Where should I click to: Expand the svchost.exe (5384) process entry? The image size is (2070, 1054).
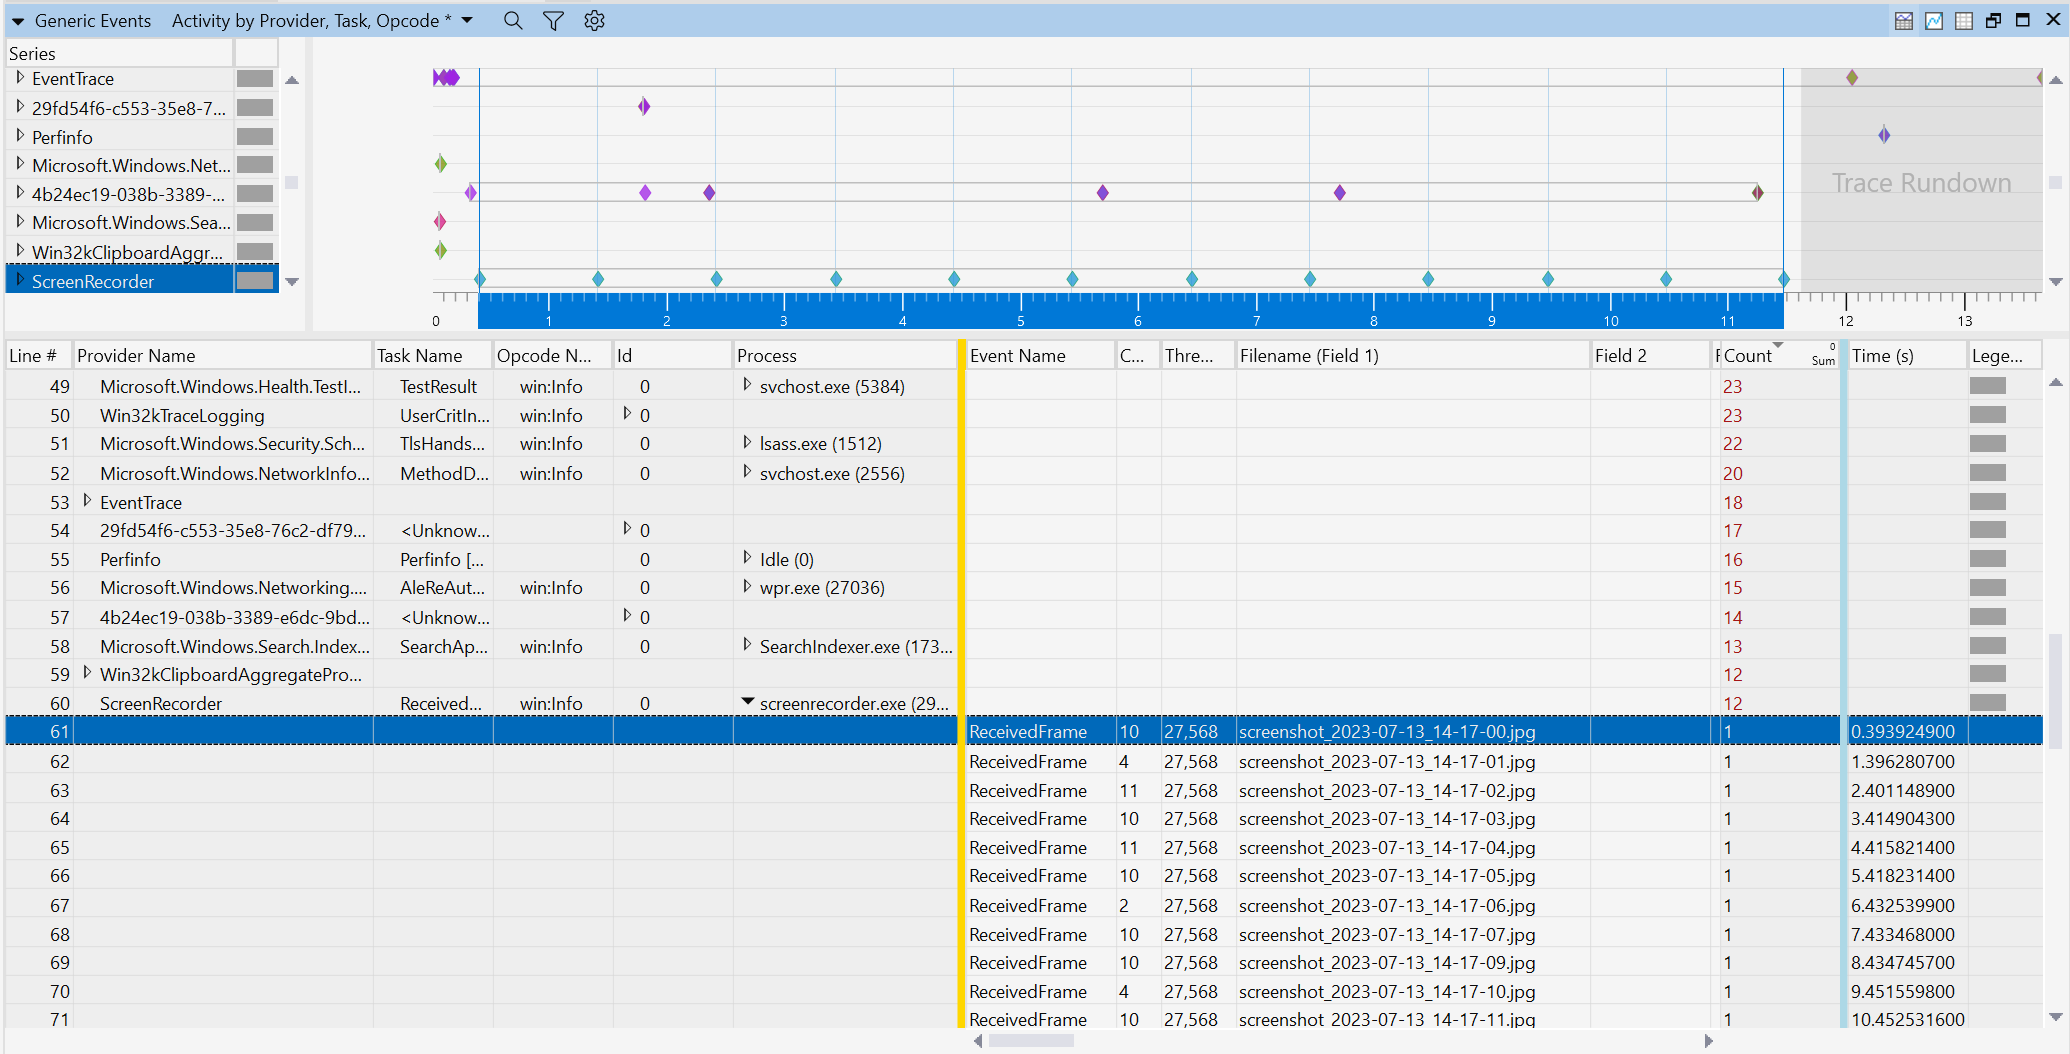click(x=748, y=386)
